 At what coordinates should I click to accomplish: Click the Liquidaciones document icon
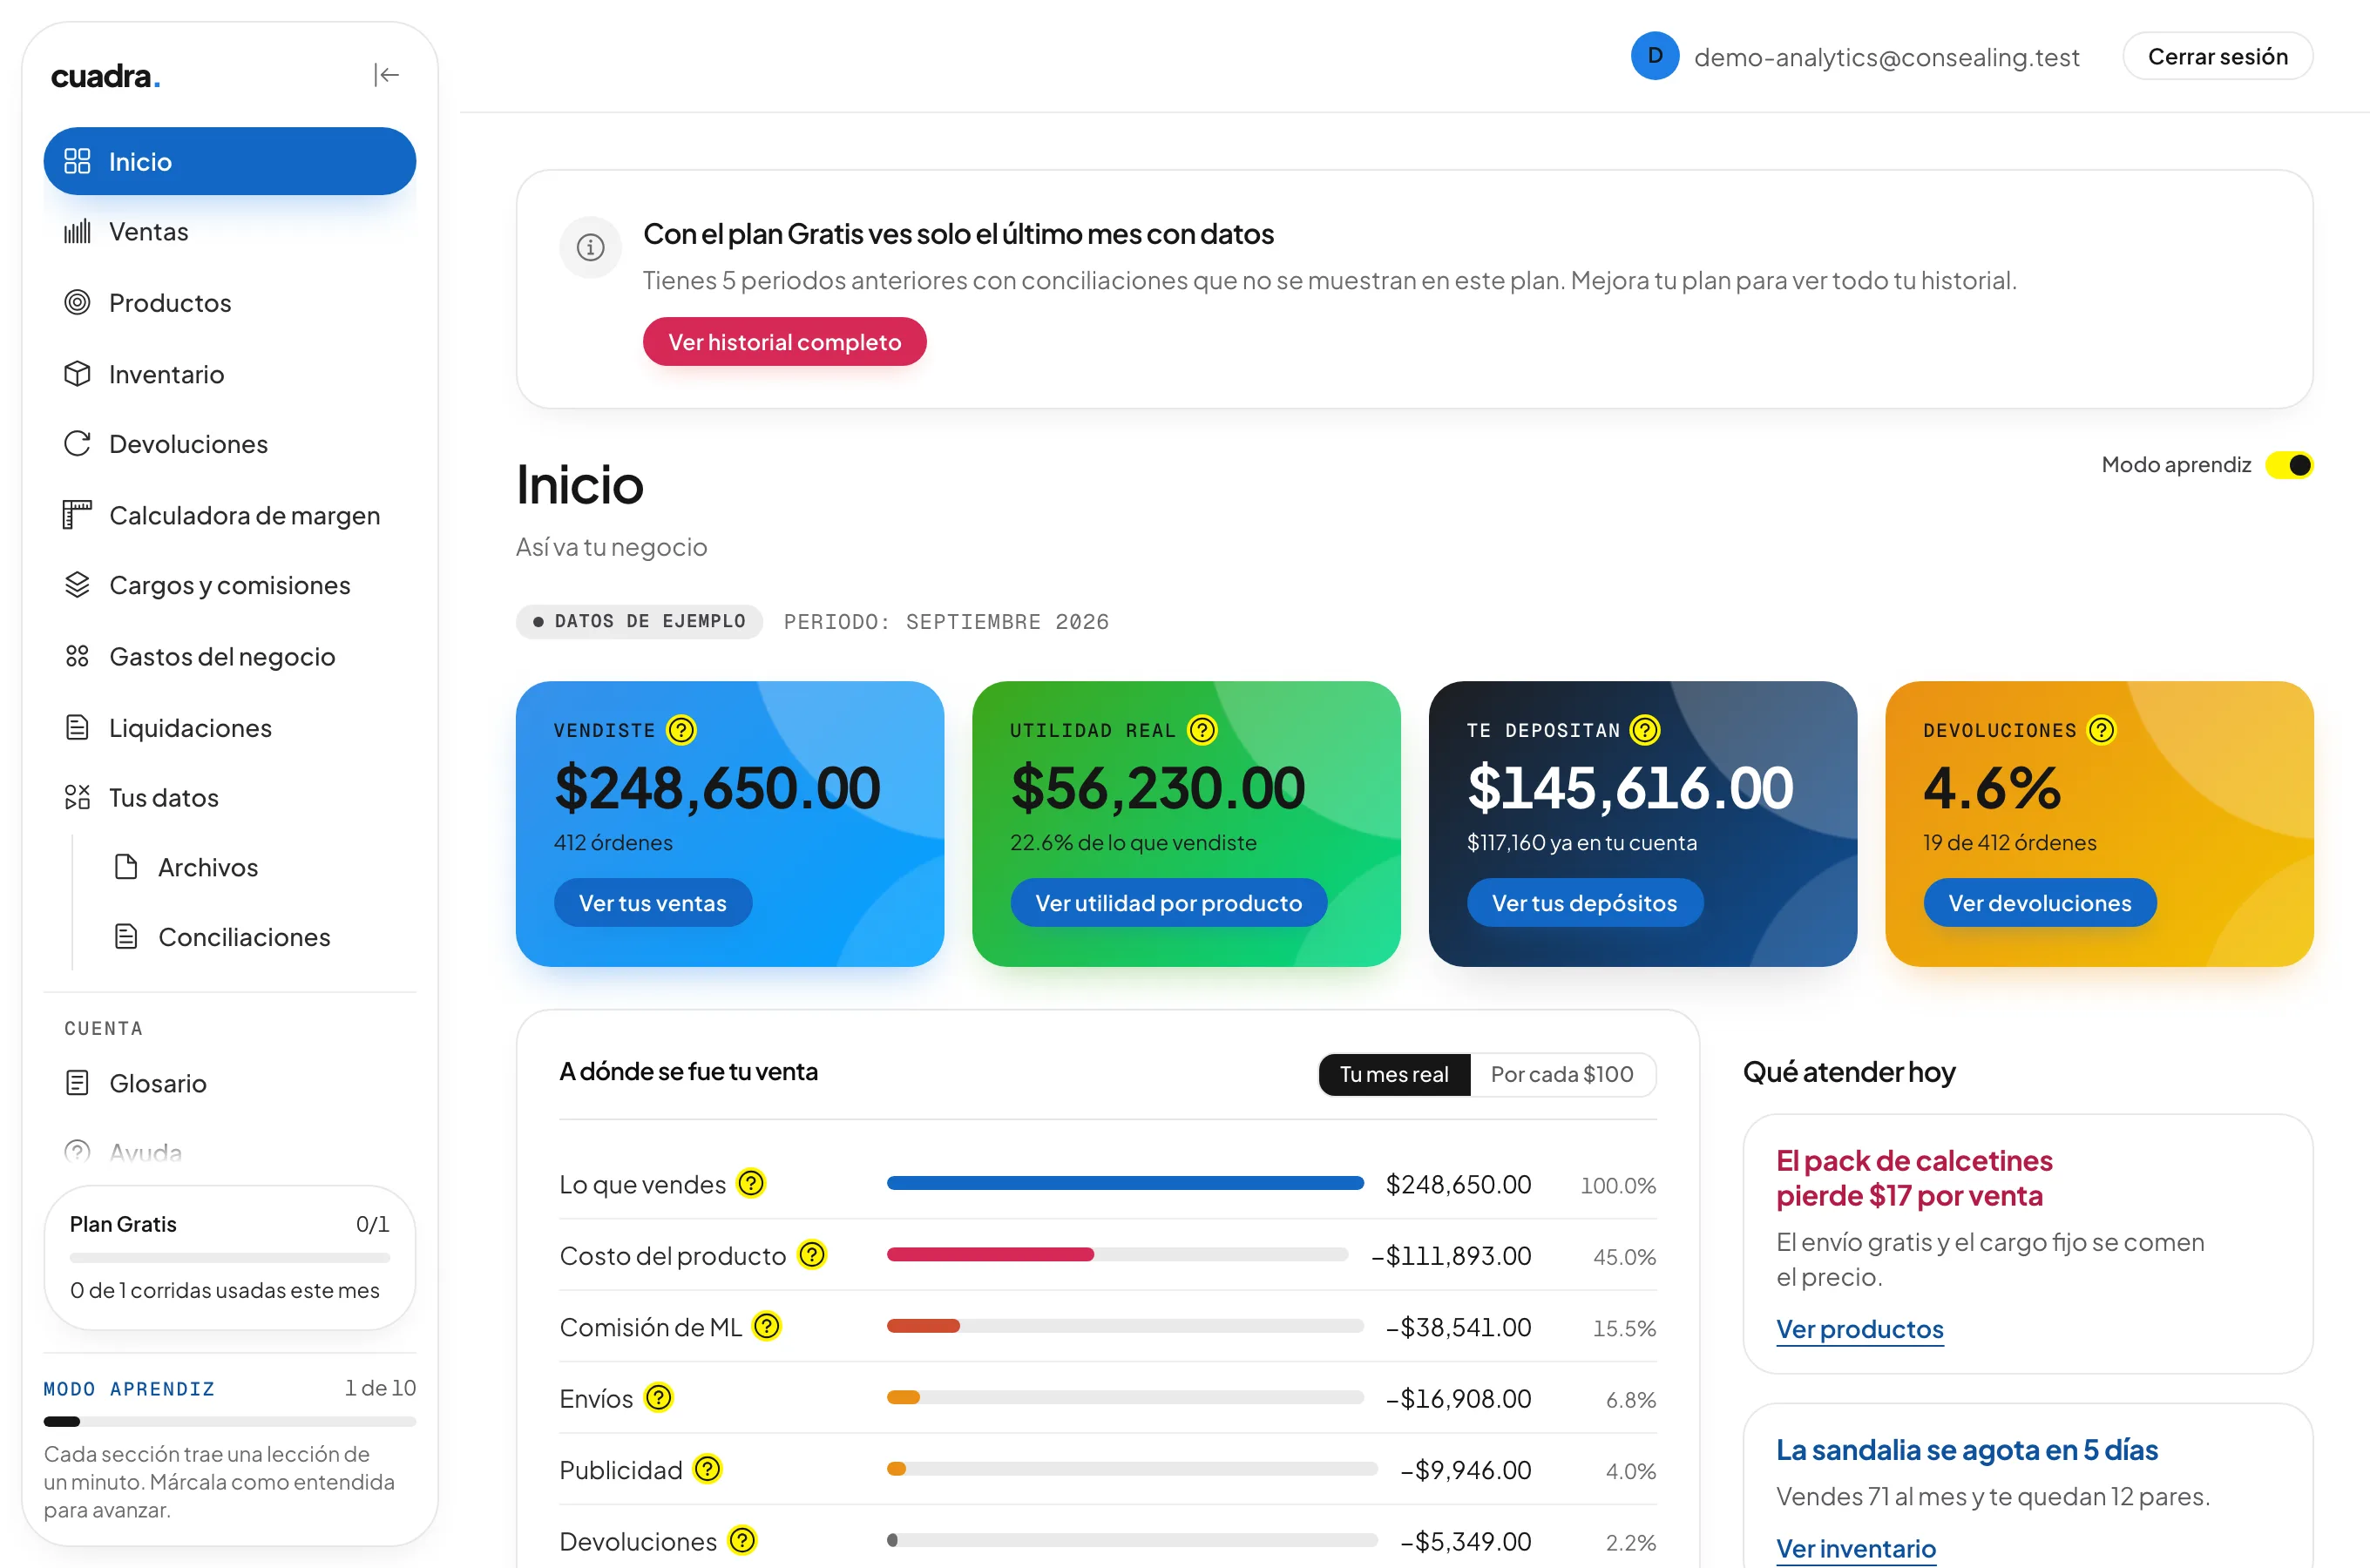tap(77, 727)
